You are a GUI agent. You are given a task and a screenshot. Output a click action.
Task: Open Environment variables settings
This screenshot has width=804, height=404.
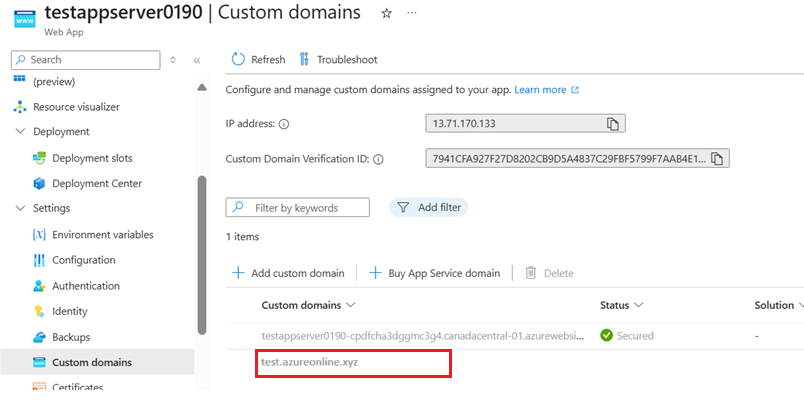pos(103,235)
